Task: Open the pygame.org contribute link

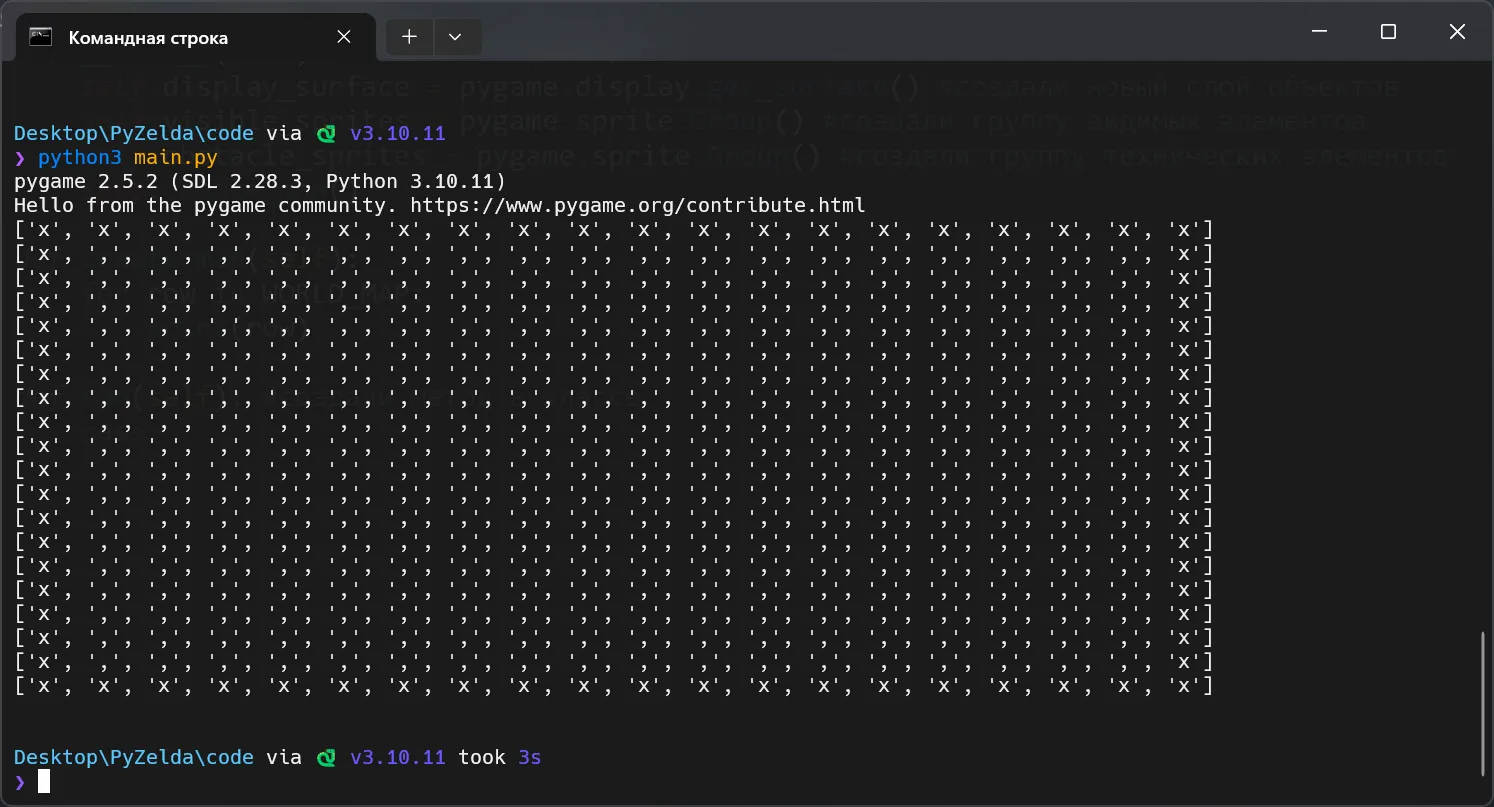Action: (638, 206)
